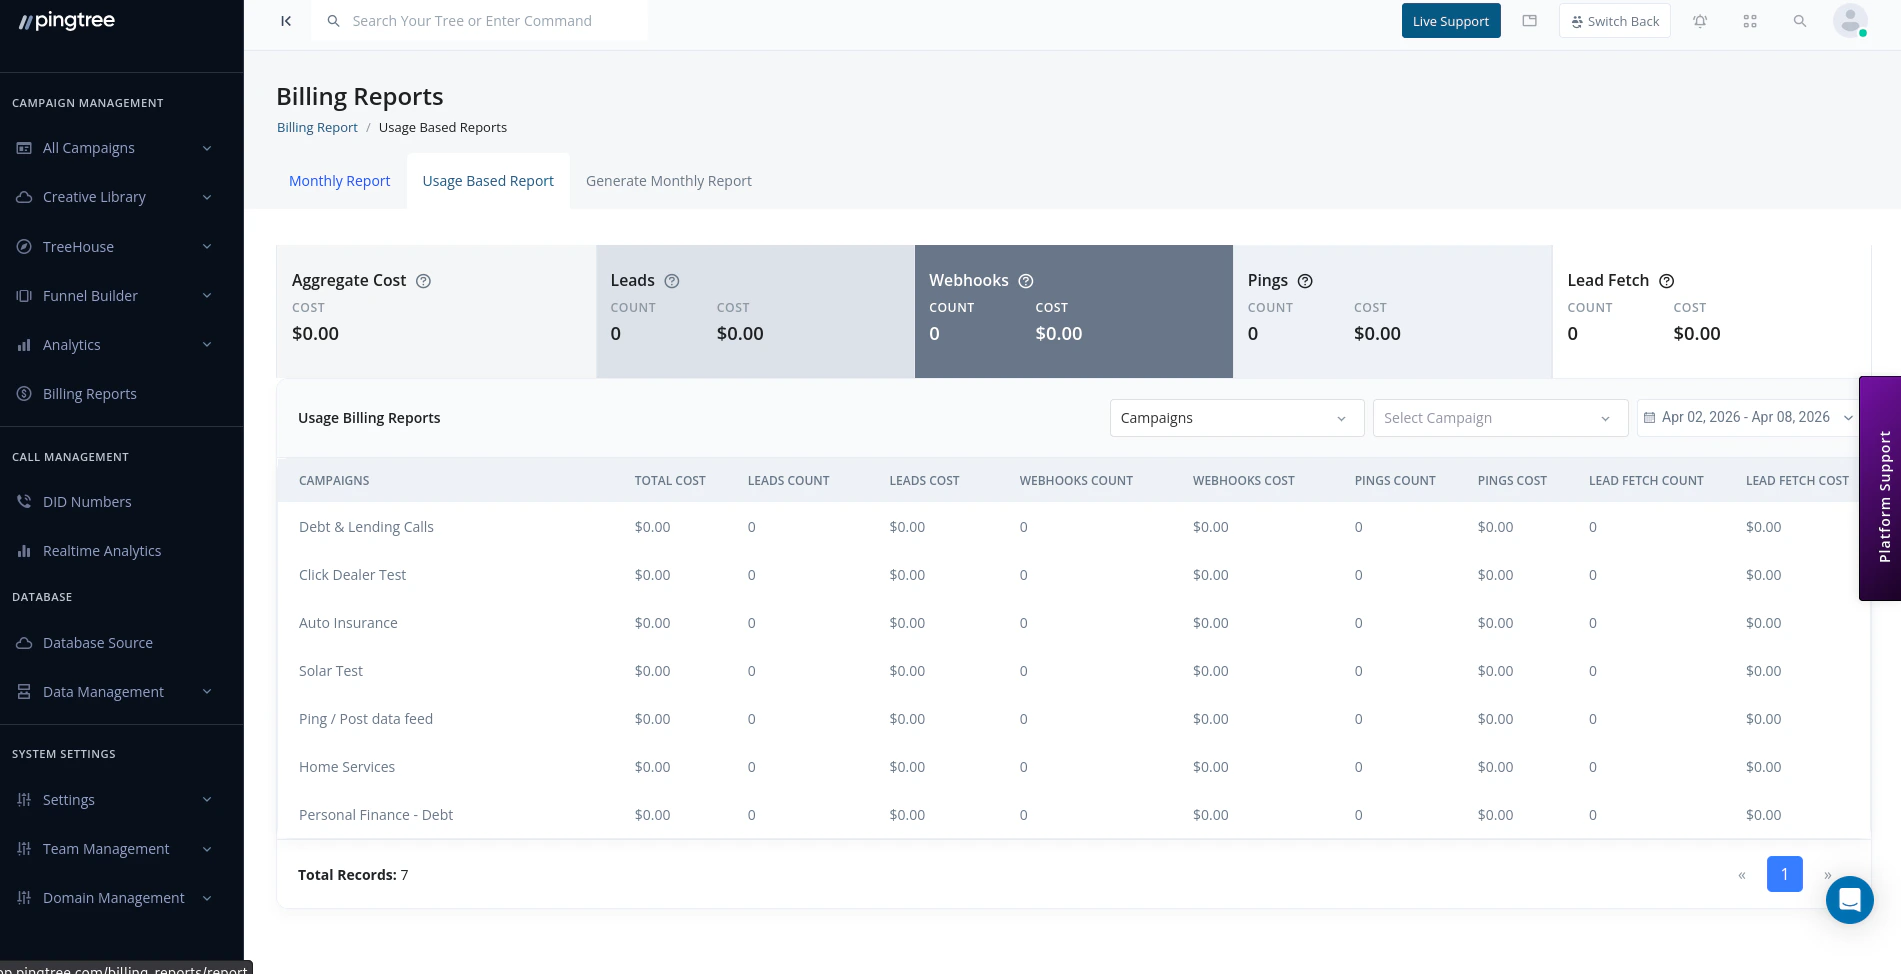The image size is (1901, 974).
Task: Click the Live Support button
Action: 1451,20
